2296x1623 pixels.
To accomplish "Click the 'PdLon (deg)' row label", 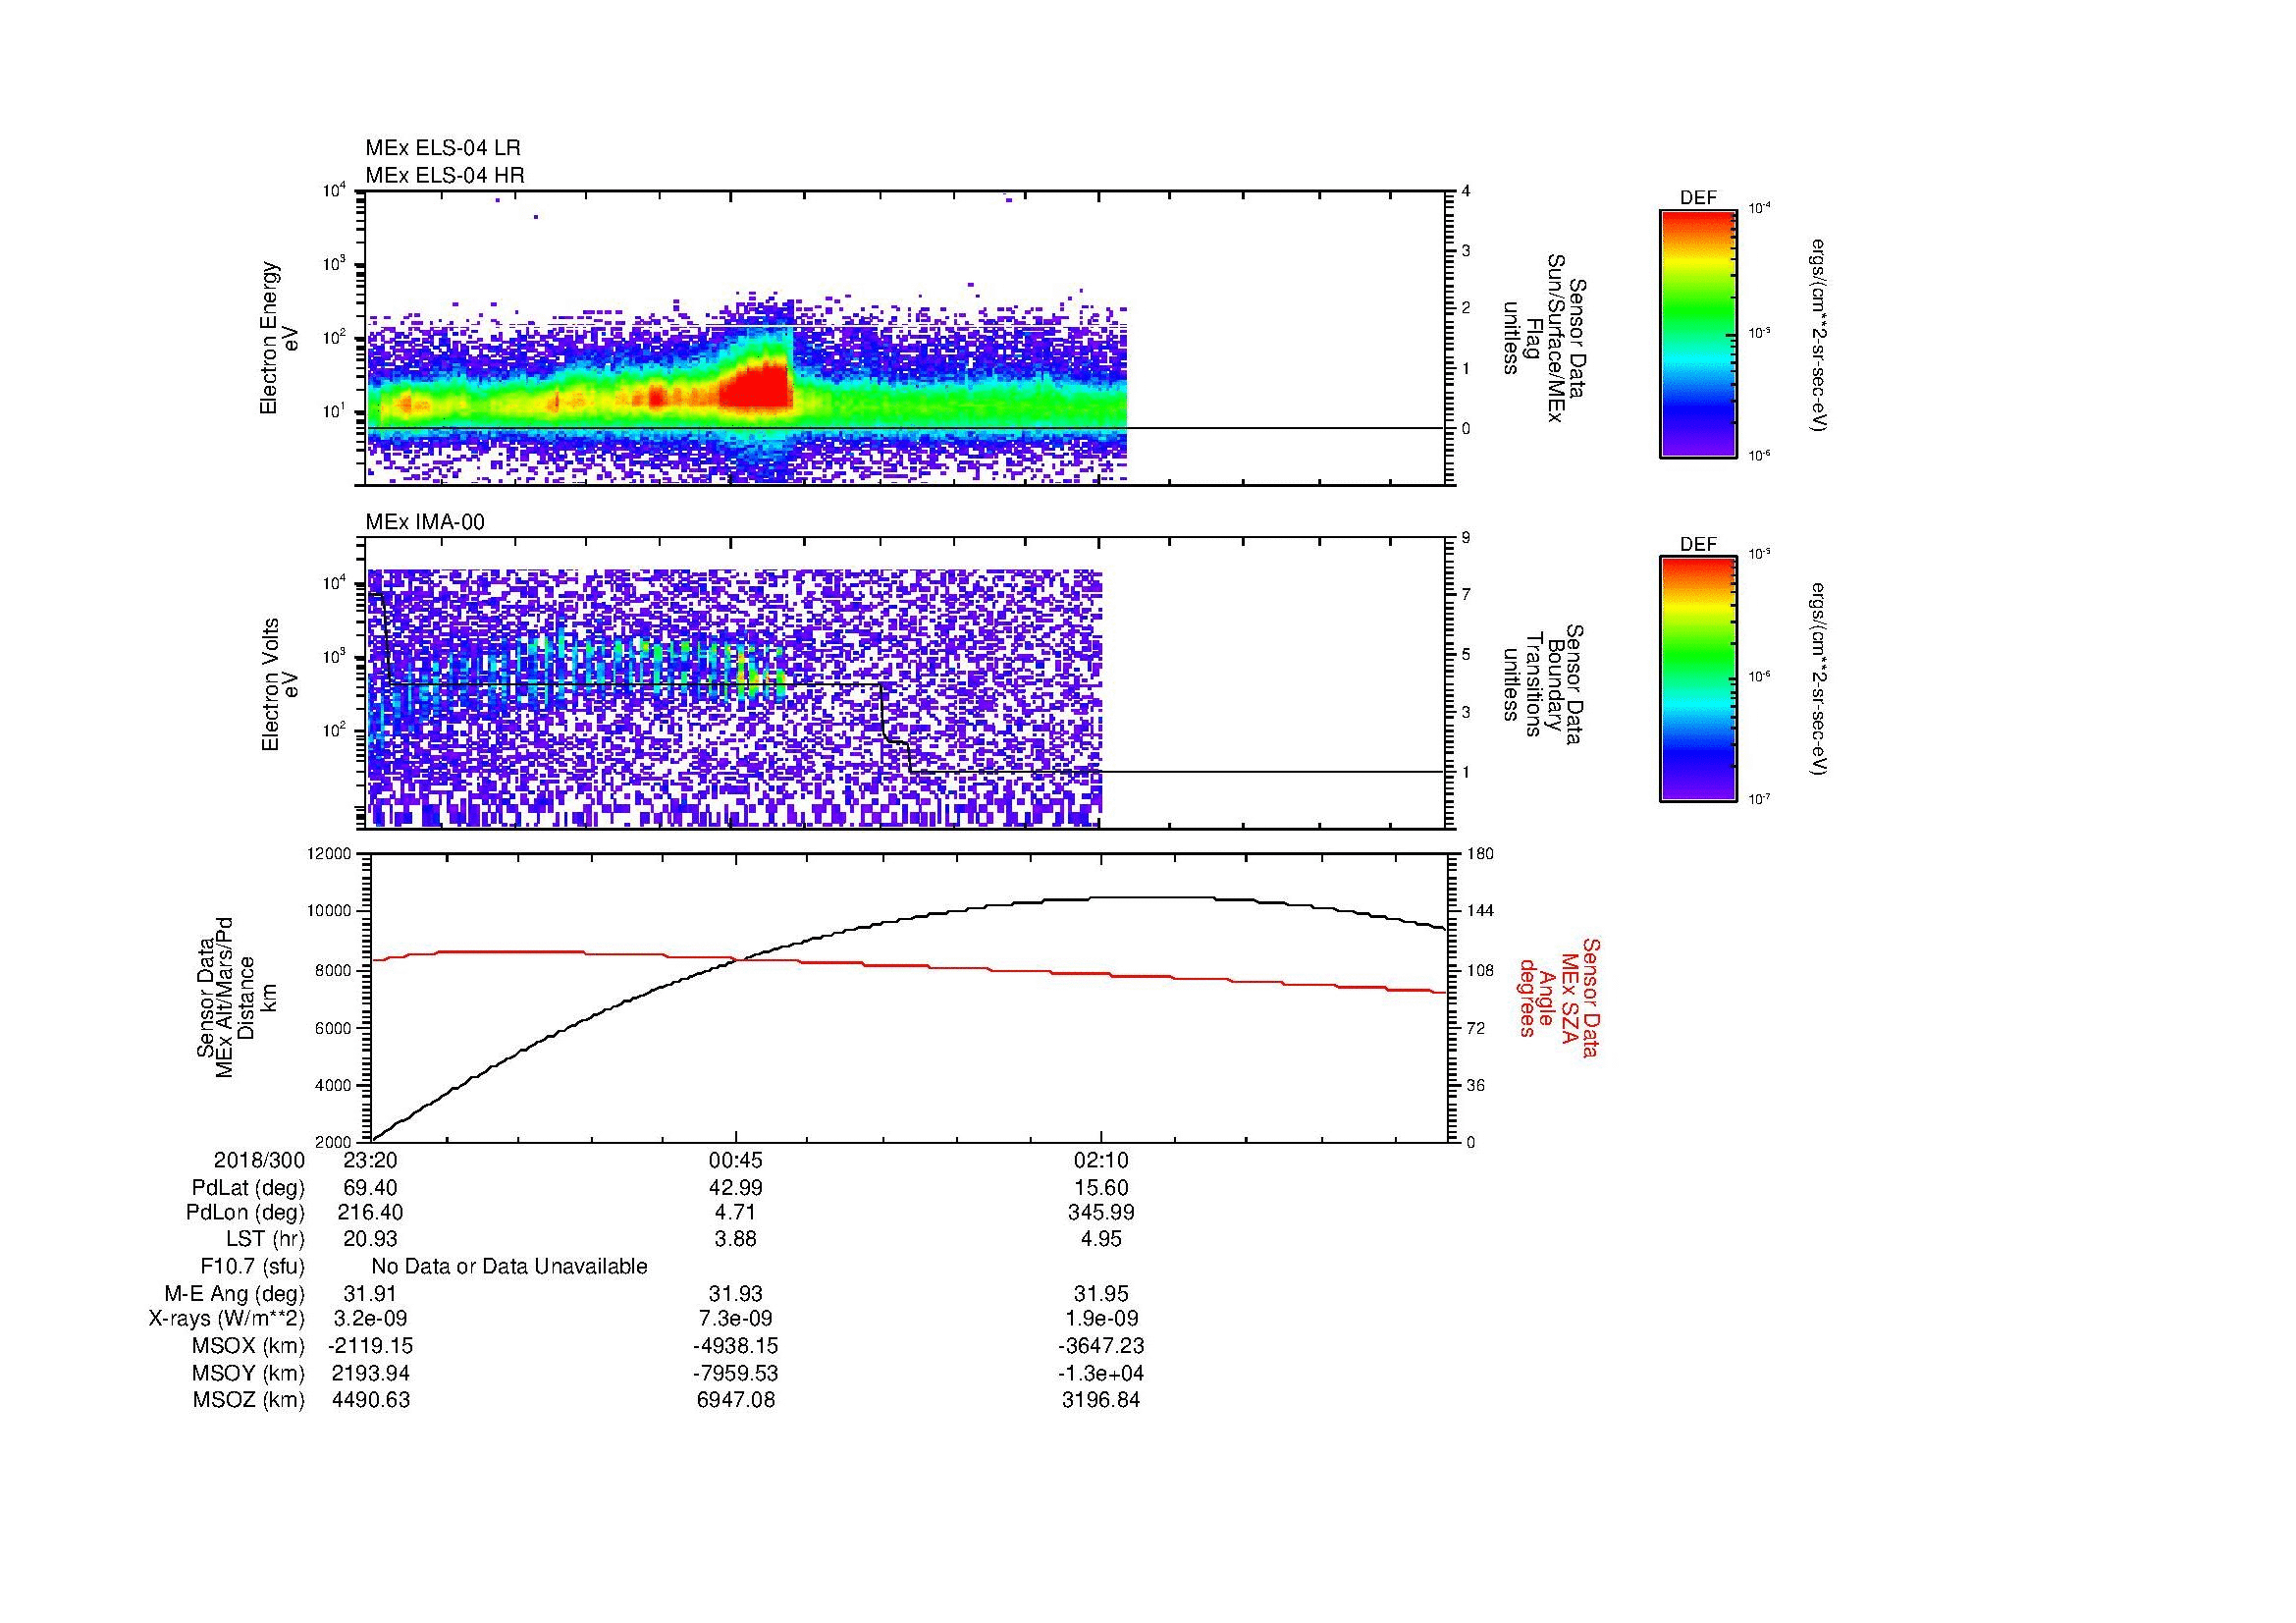I will coord(245,1213).
